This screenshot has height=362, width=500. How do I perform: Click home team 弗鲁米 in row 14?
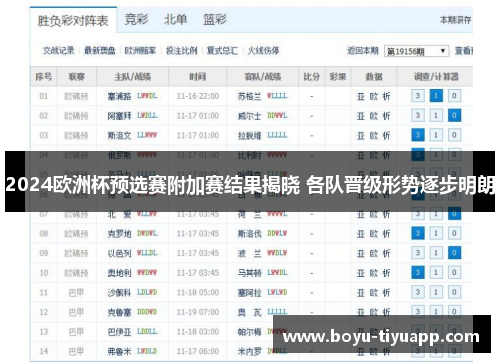pyautogui.click(x=119, y=351)
